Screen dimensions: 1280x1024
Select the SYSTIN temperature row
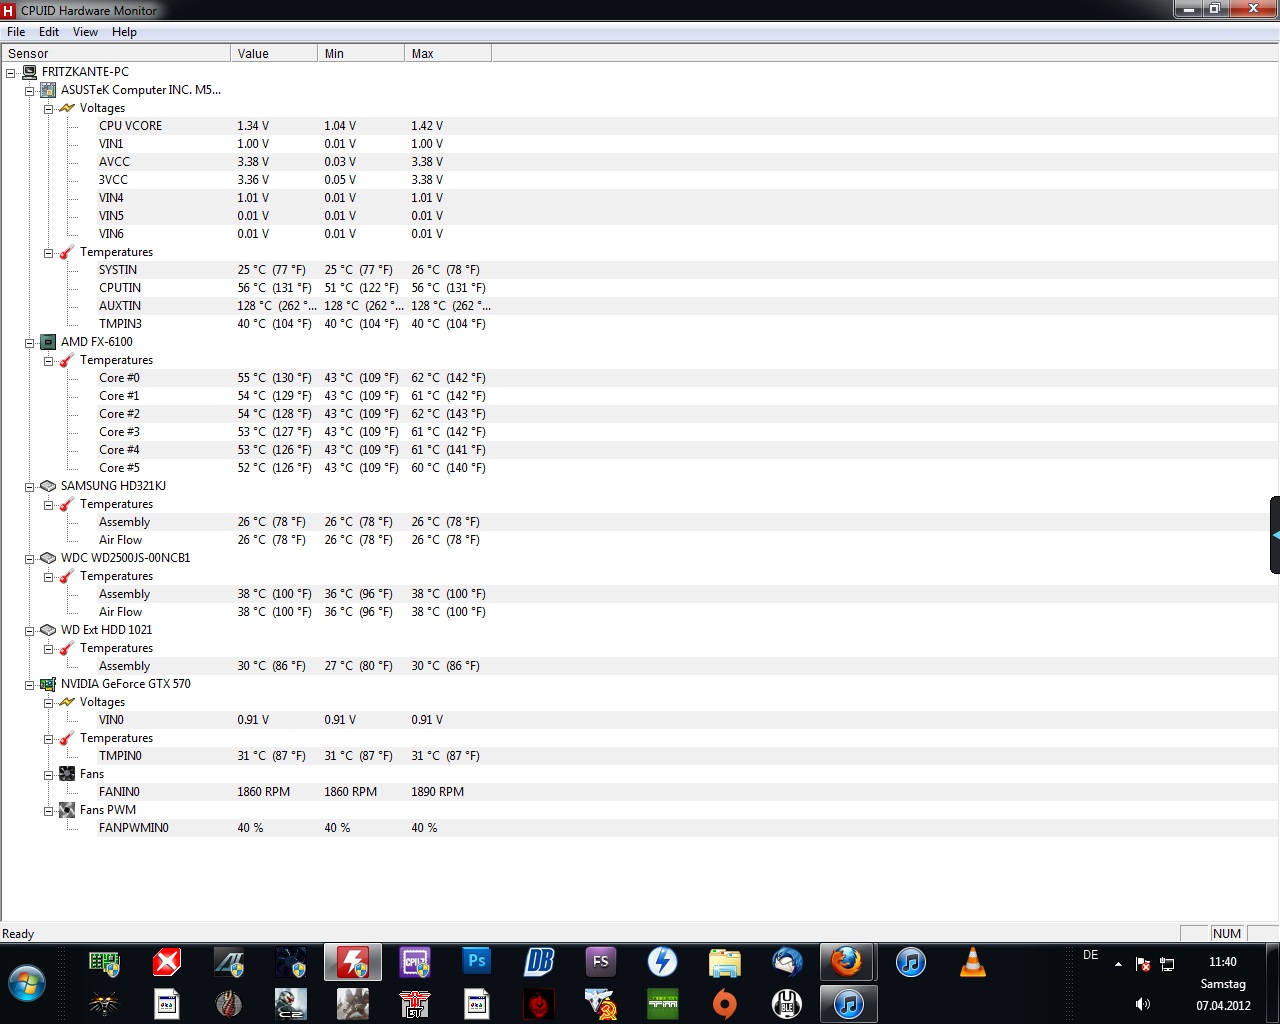tap(640, 270)
